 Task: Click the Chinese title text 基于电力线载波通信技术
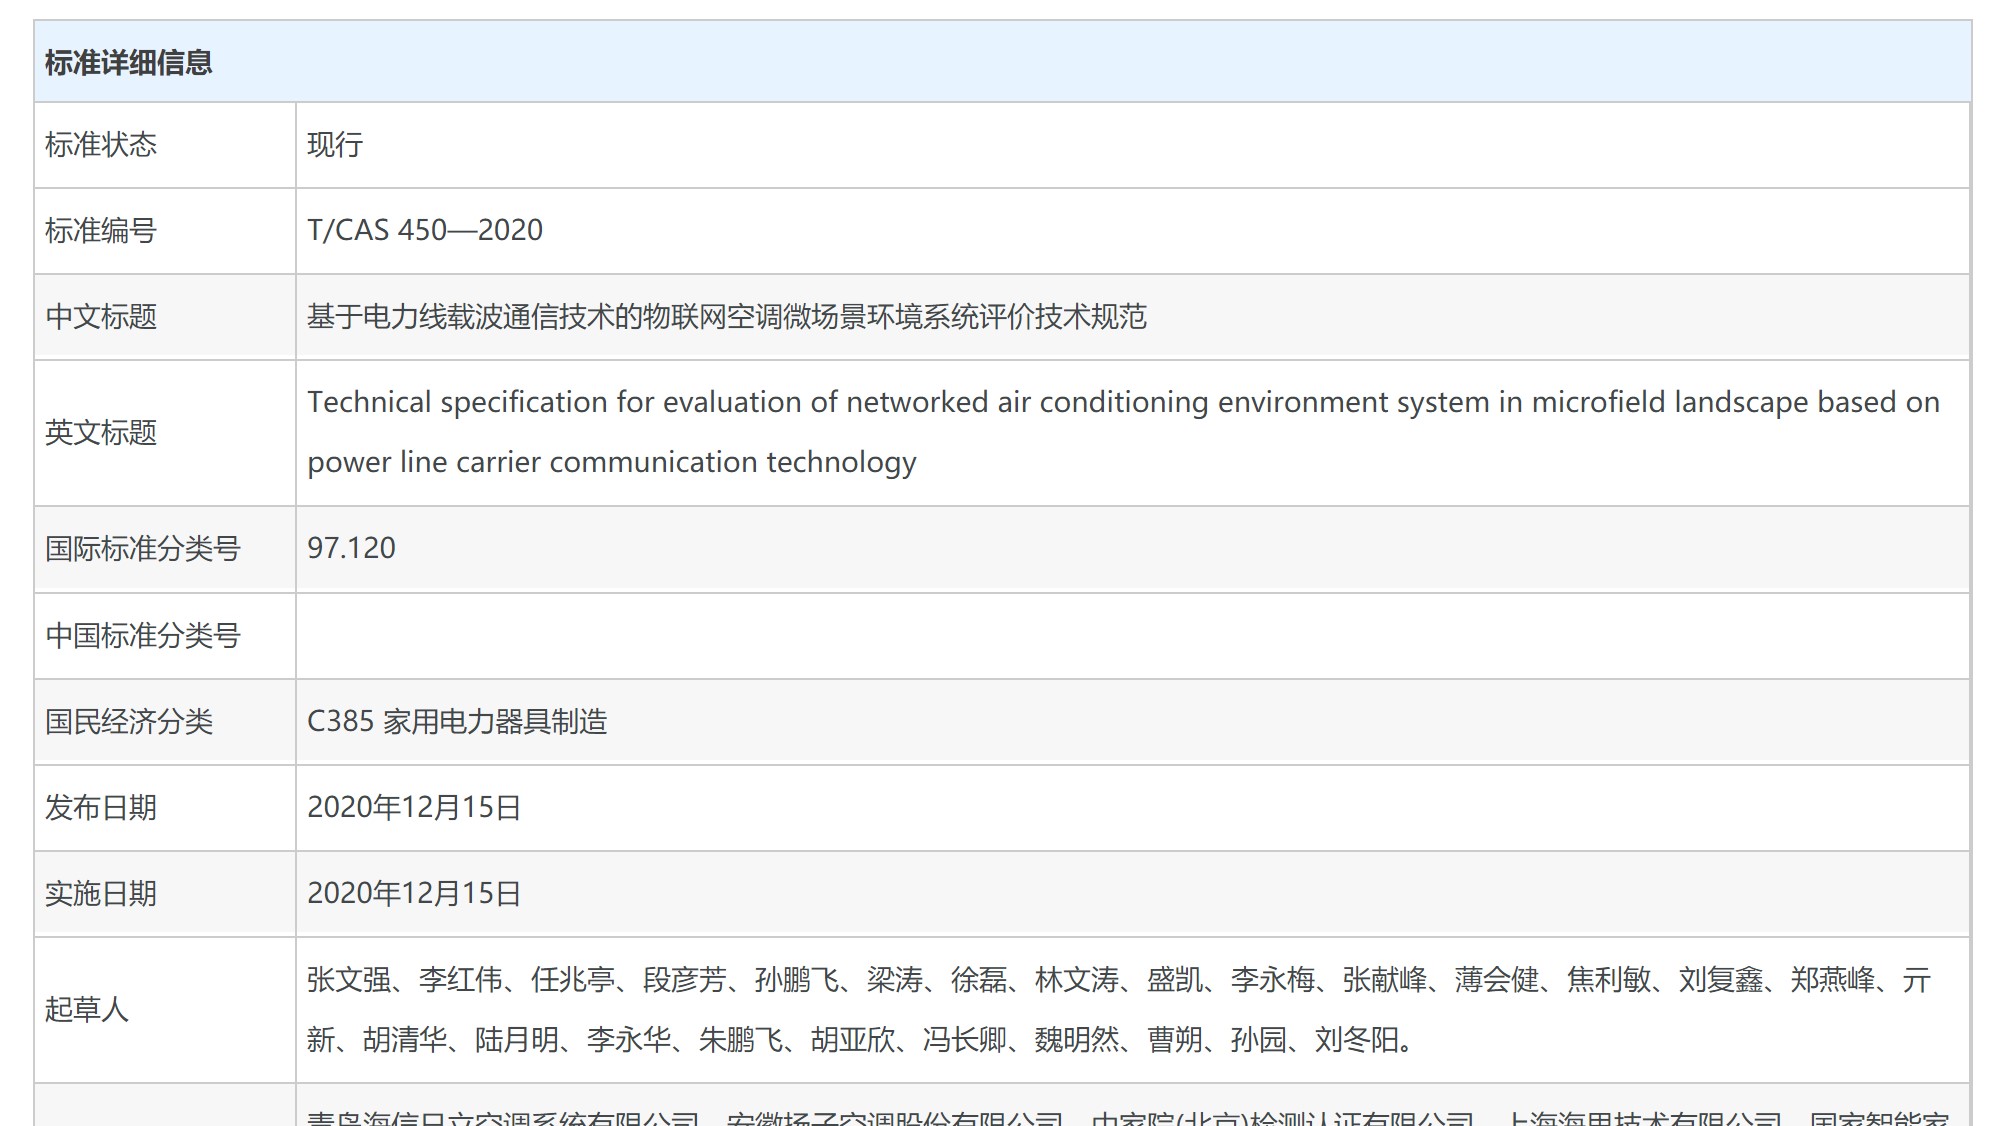[x=726, y=317]
